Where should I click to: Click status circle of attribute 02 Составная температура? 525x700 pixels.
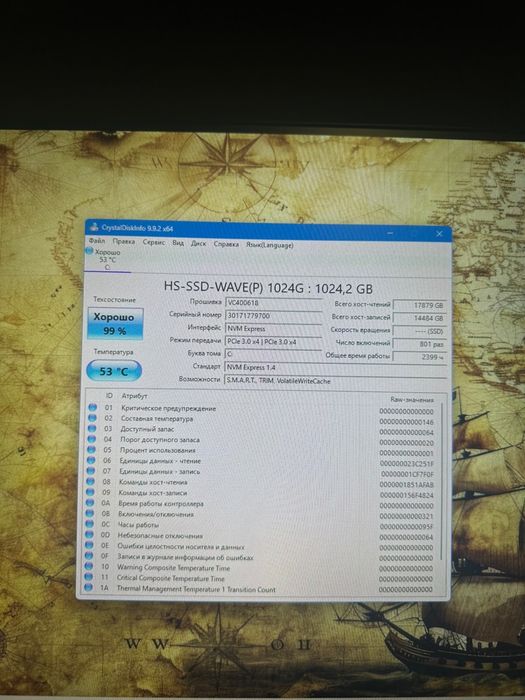[92, 418]
